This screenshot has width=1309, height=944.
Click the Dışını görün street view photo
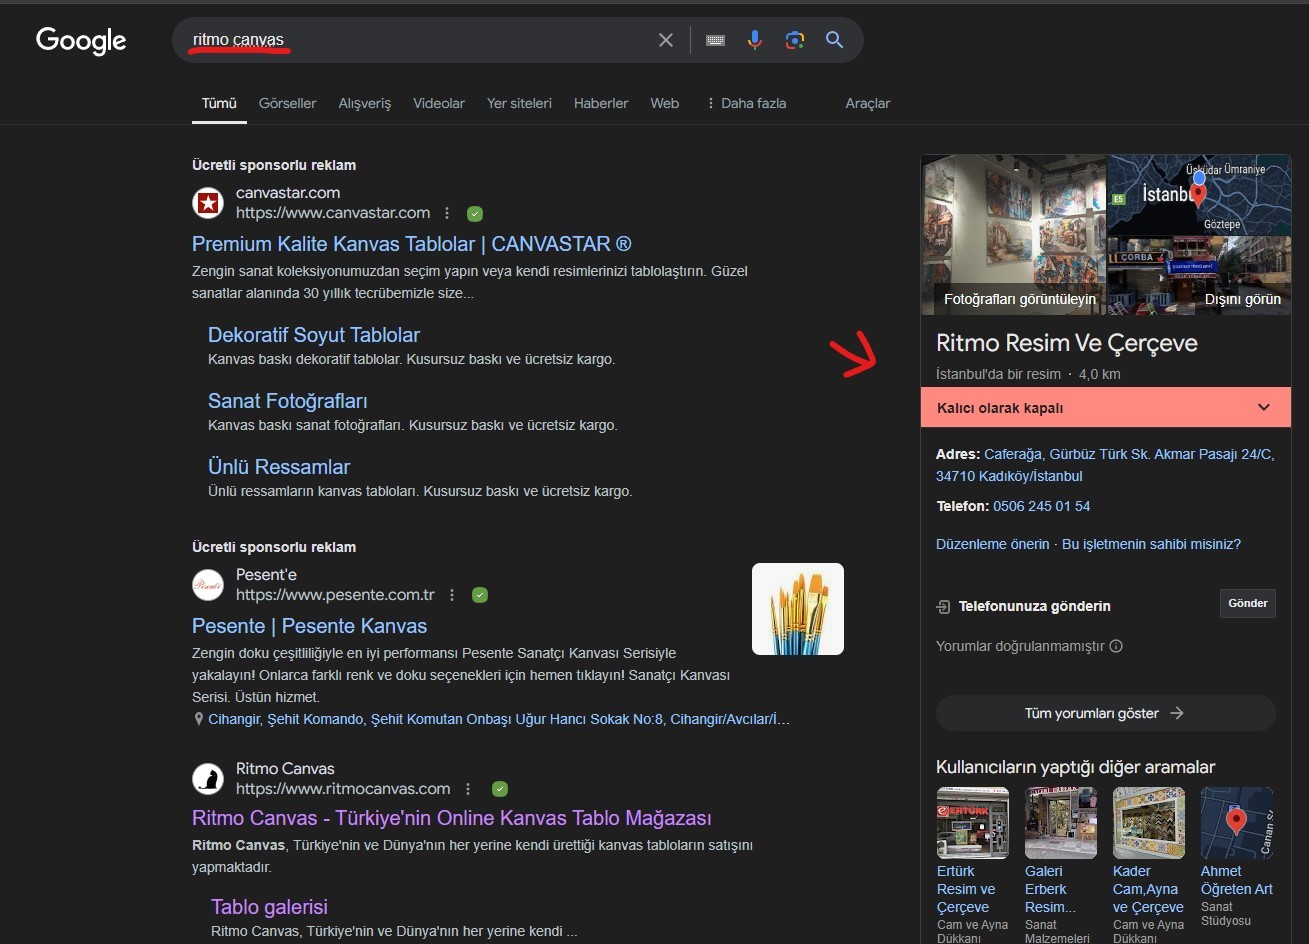(x=1199, y=276)
